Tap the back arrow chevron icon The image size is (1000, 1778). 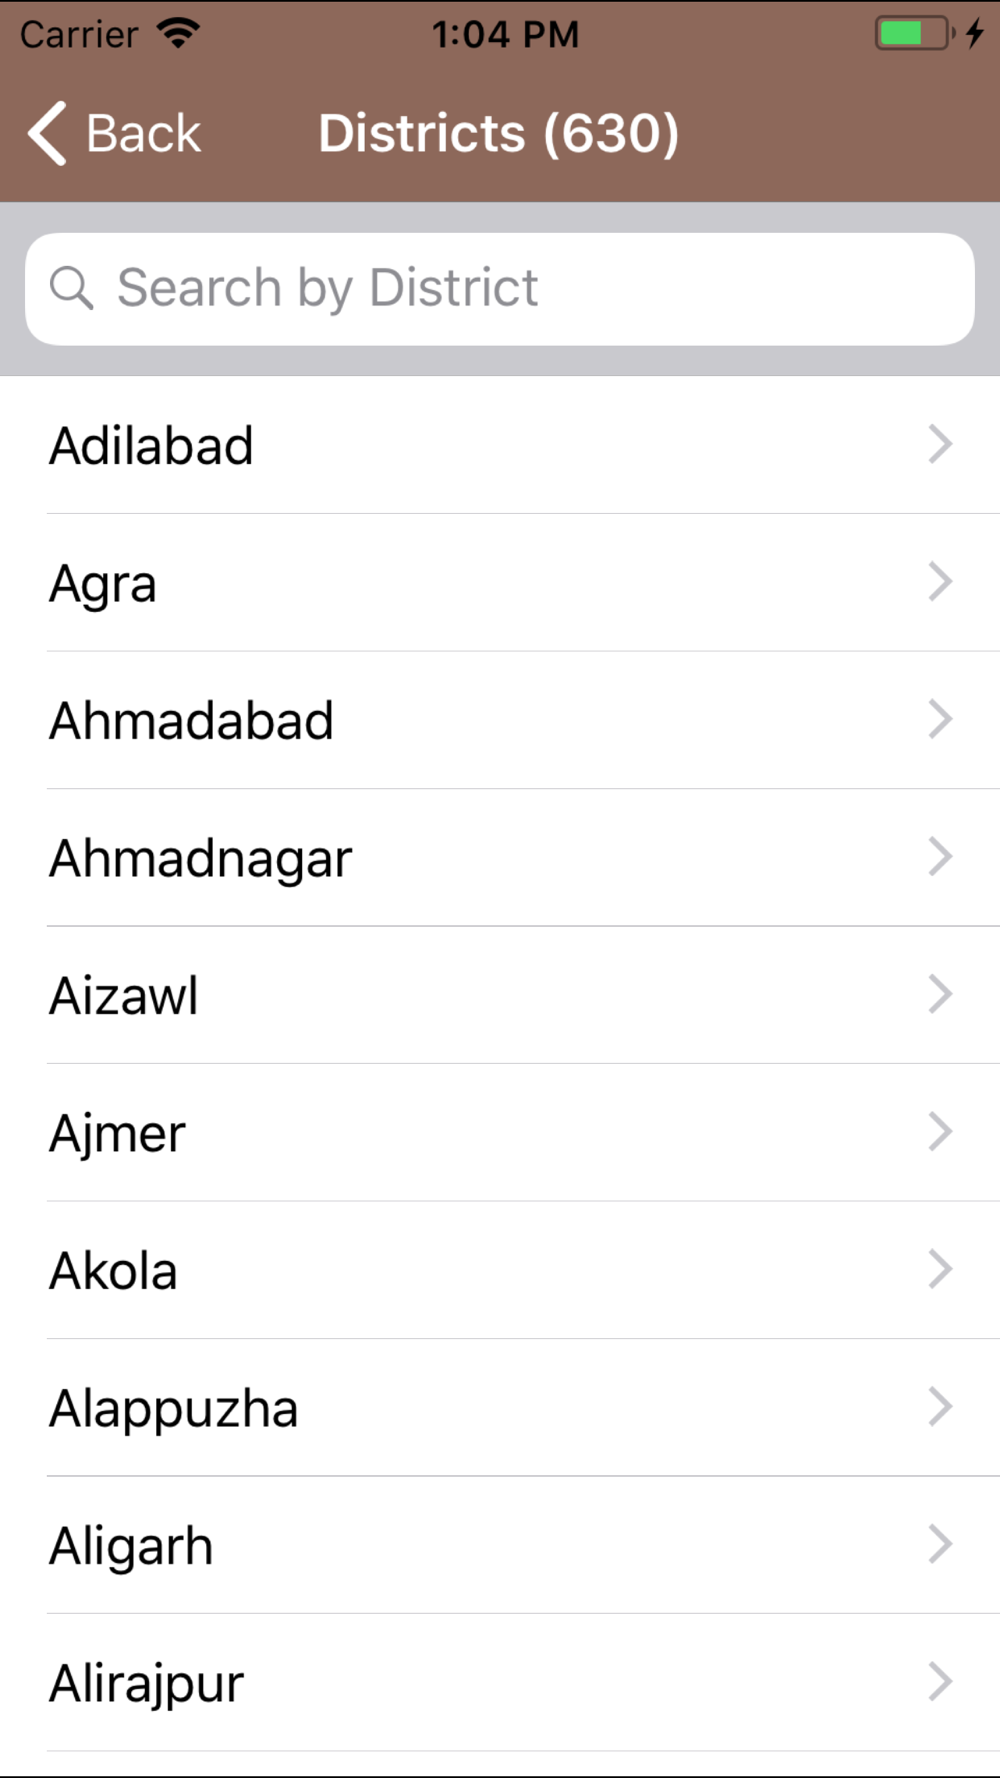click(47, 133)
